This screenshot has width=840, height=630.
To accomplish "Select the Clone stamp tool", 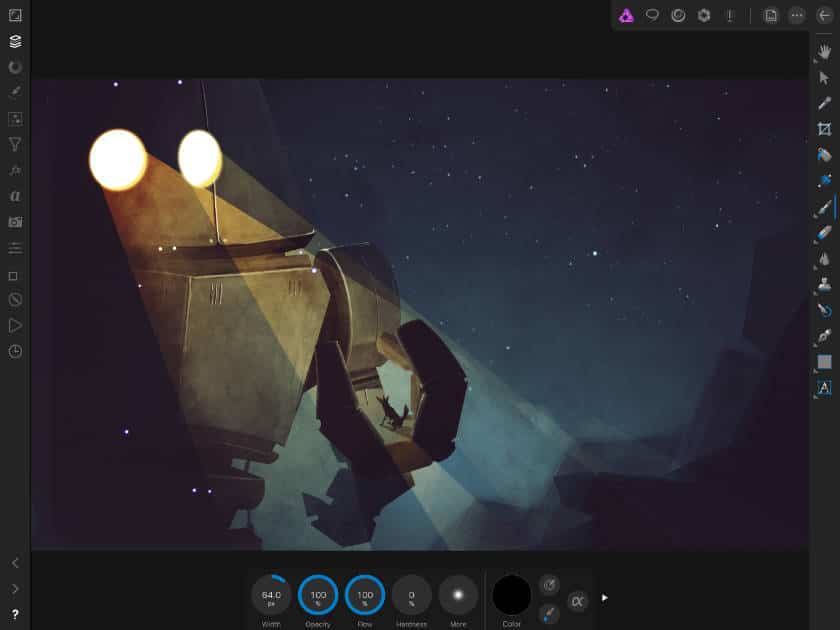I will click(824, 285).
